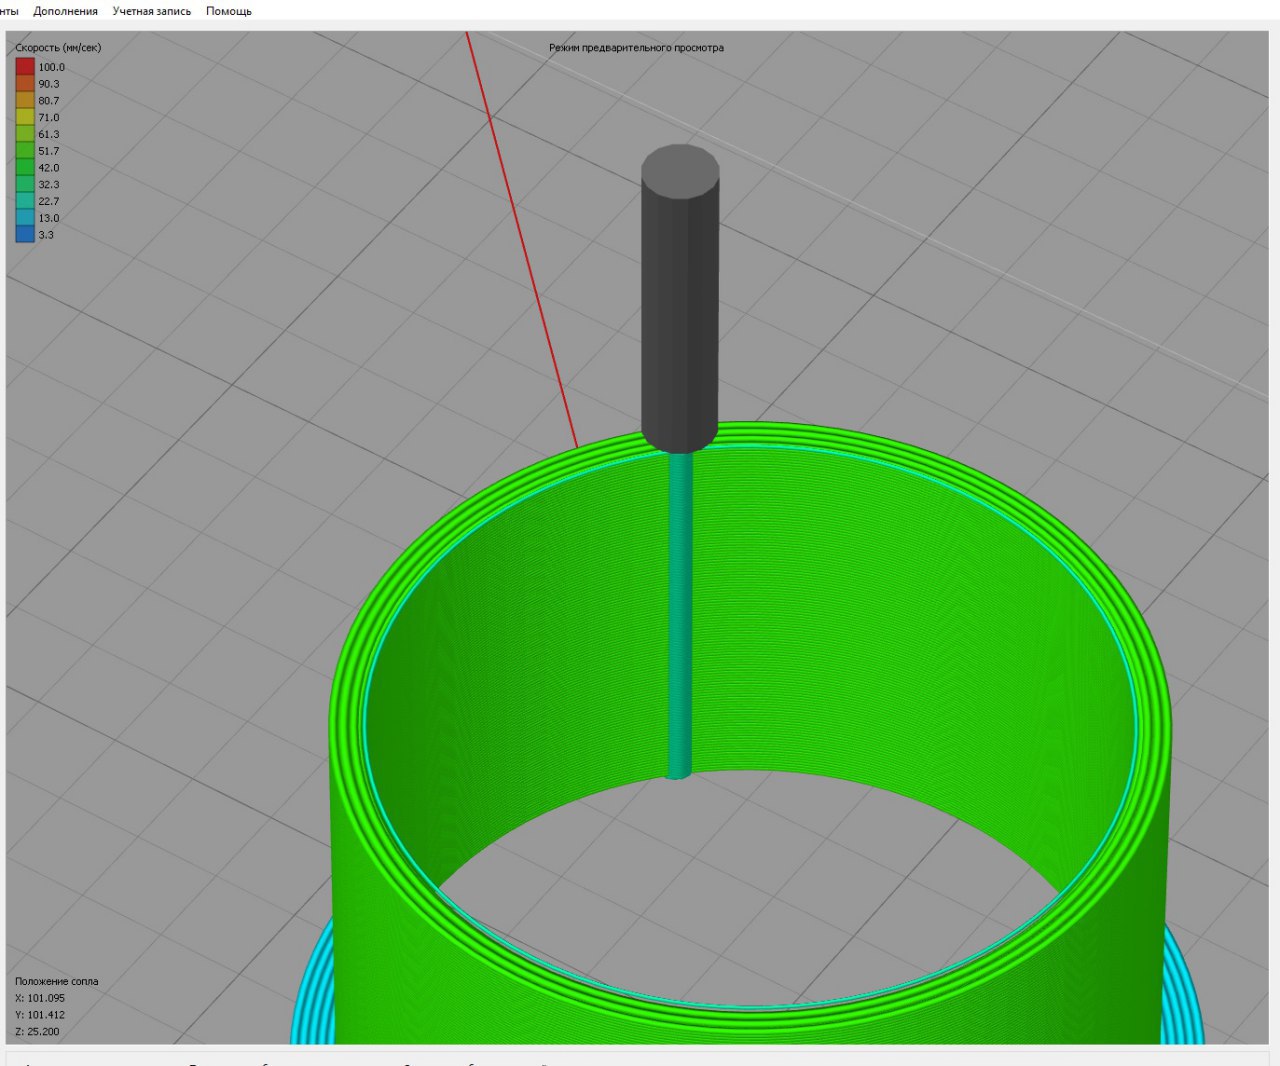Viewport: 1280px width, 1066px height.
Task: Click the Y: 101.412 nozzle coordinate
Action: pos(40,1015)
